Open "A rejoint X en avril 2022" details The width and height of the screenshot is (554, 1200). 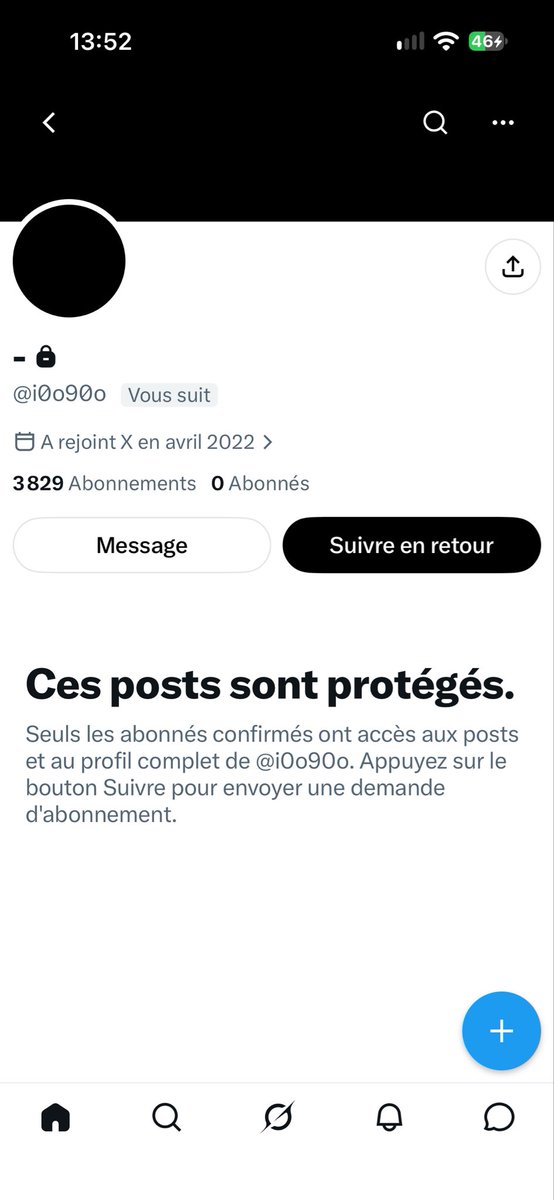tap(147, 441)
